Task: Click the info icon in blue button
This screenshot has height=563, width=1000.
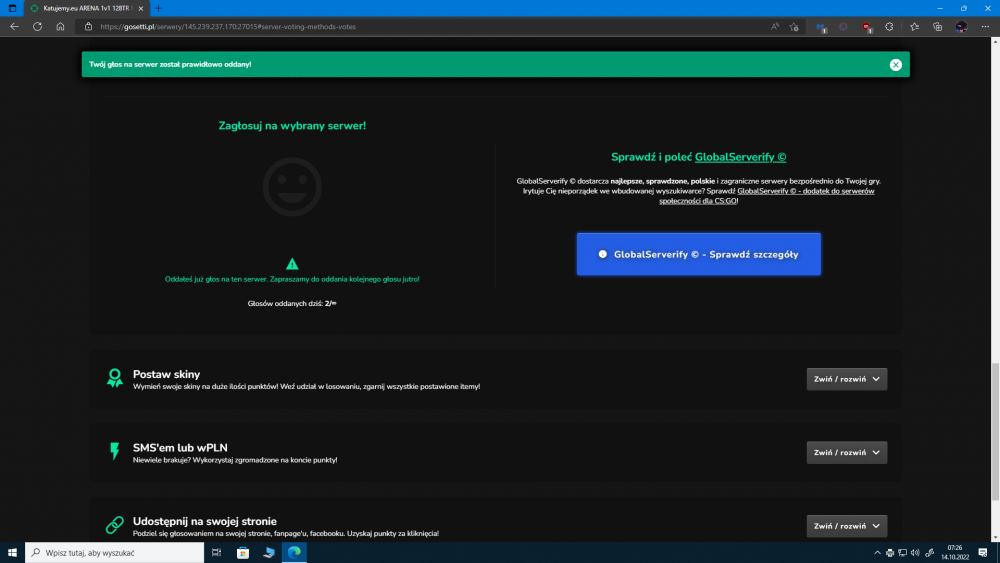Action: 602,254
